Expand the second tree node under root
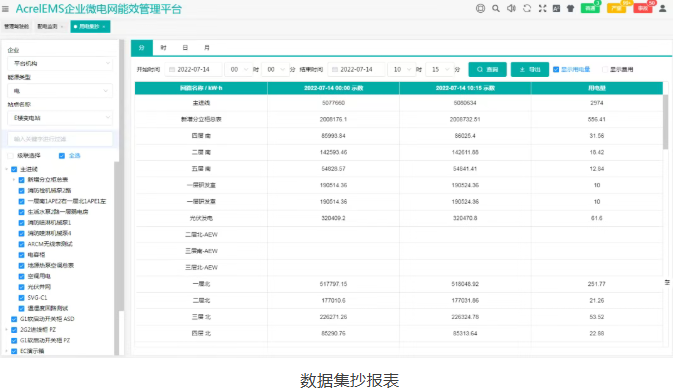 pos(14,180)
